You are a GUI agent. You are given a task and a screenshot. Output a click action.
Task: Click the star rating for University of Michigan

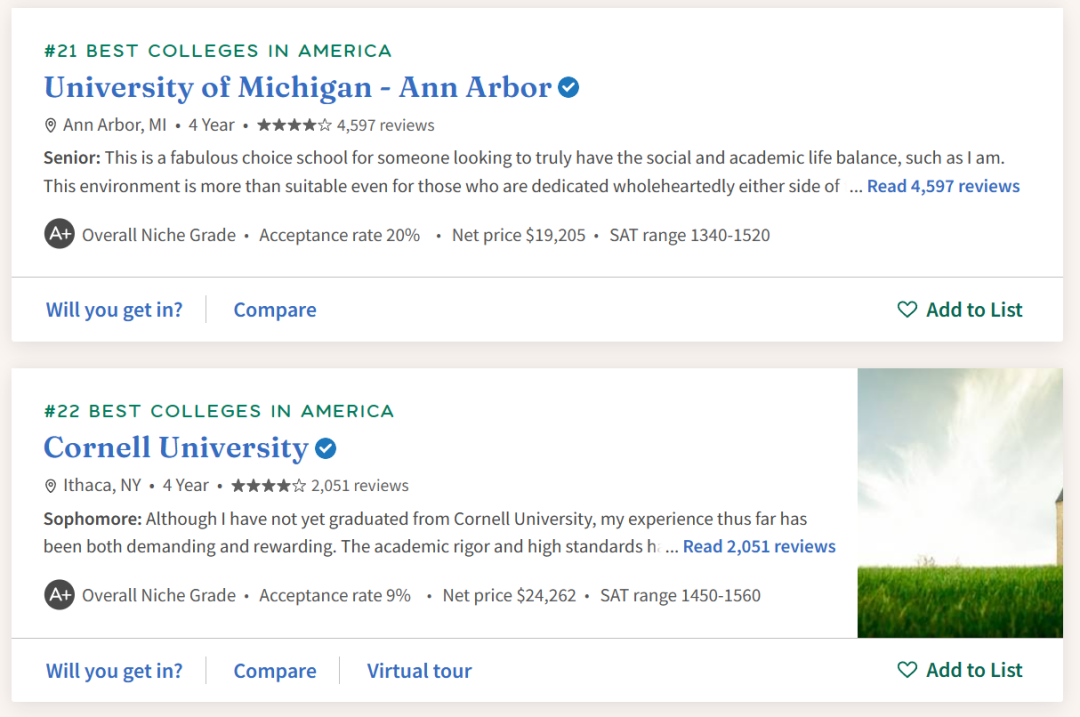click(294, 125)
